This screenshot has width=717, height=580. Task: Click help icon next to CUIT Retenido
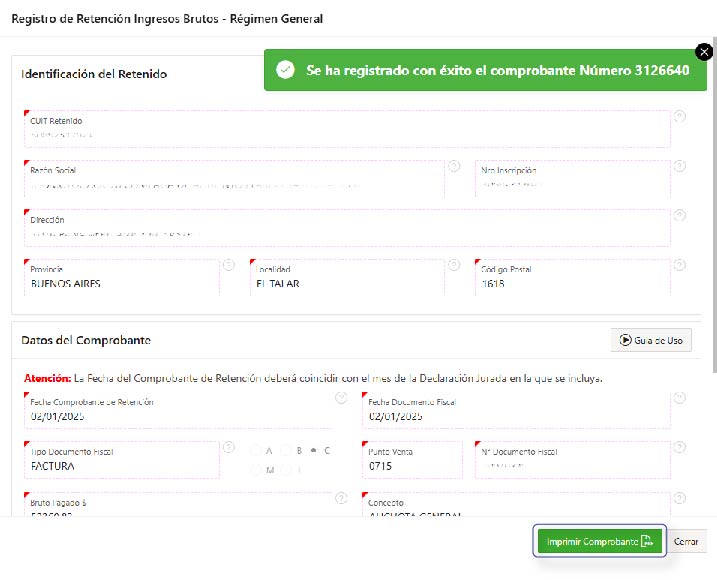click(x=680, y=116)
